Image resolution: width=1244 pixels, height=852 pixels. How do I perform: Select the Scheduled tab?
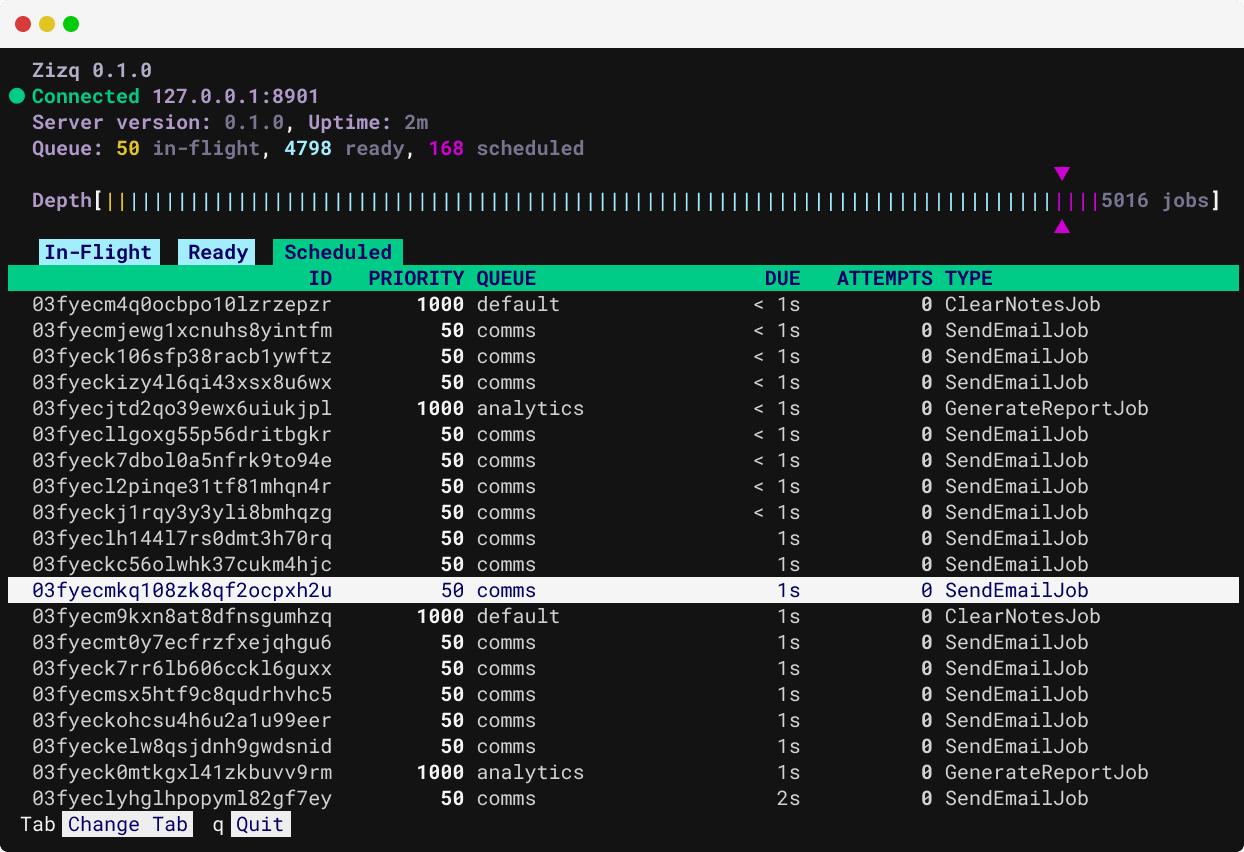338,252
